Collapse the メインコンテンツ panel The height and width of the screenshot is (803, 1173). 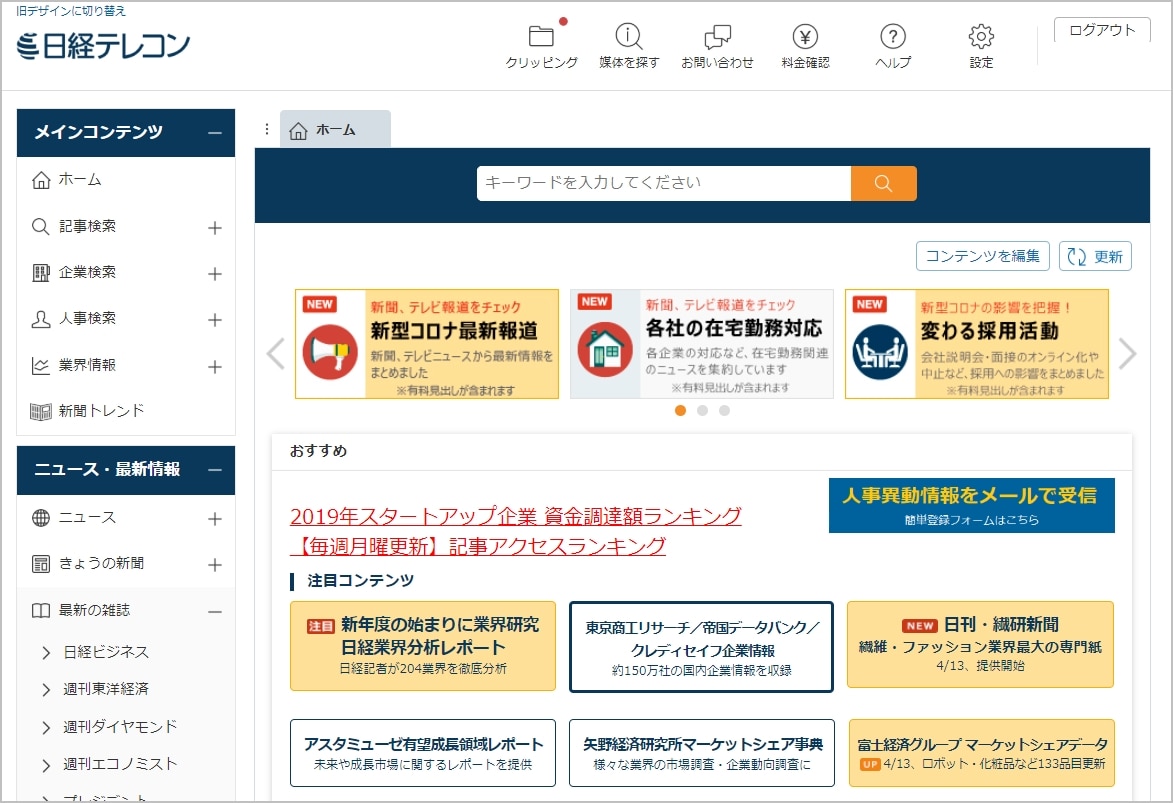(215, 133)
